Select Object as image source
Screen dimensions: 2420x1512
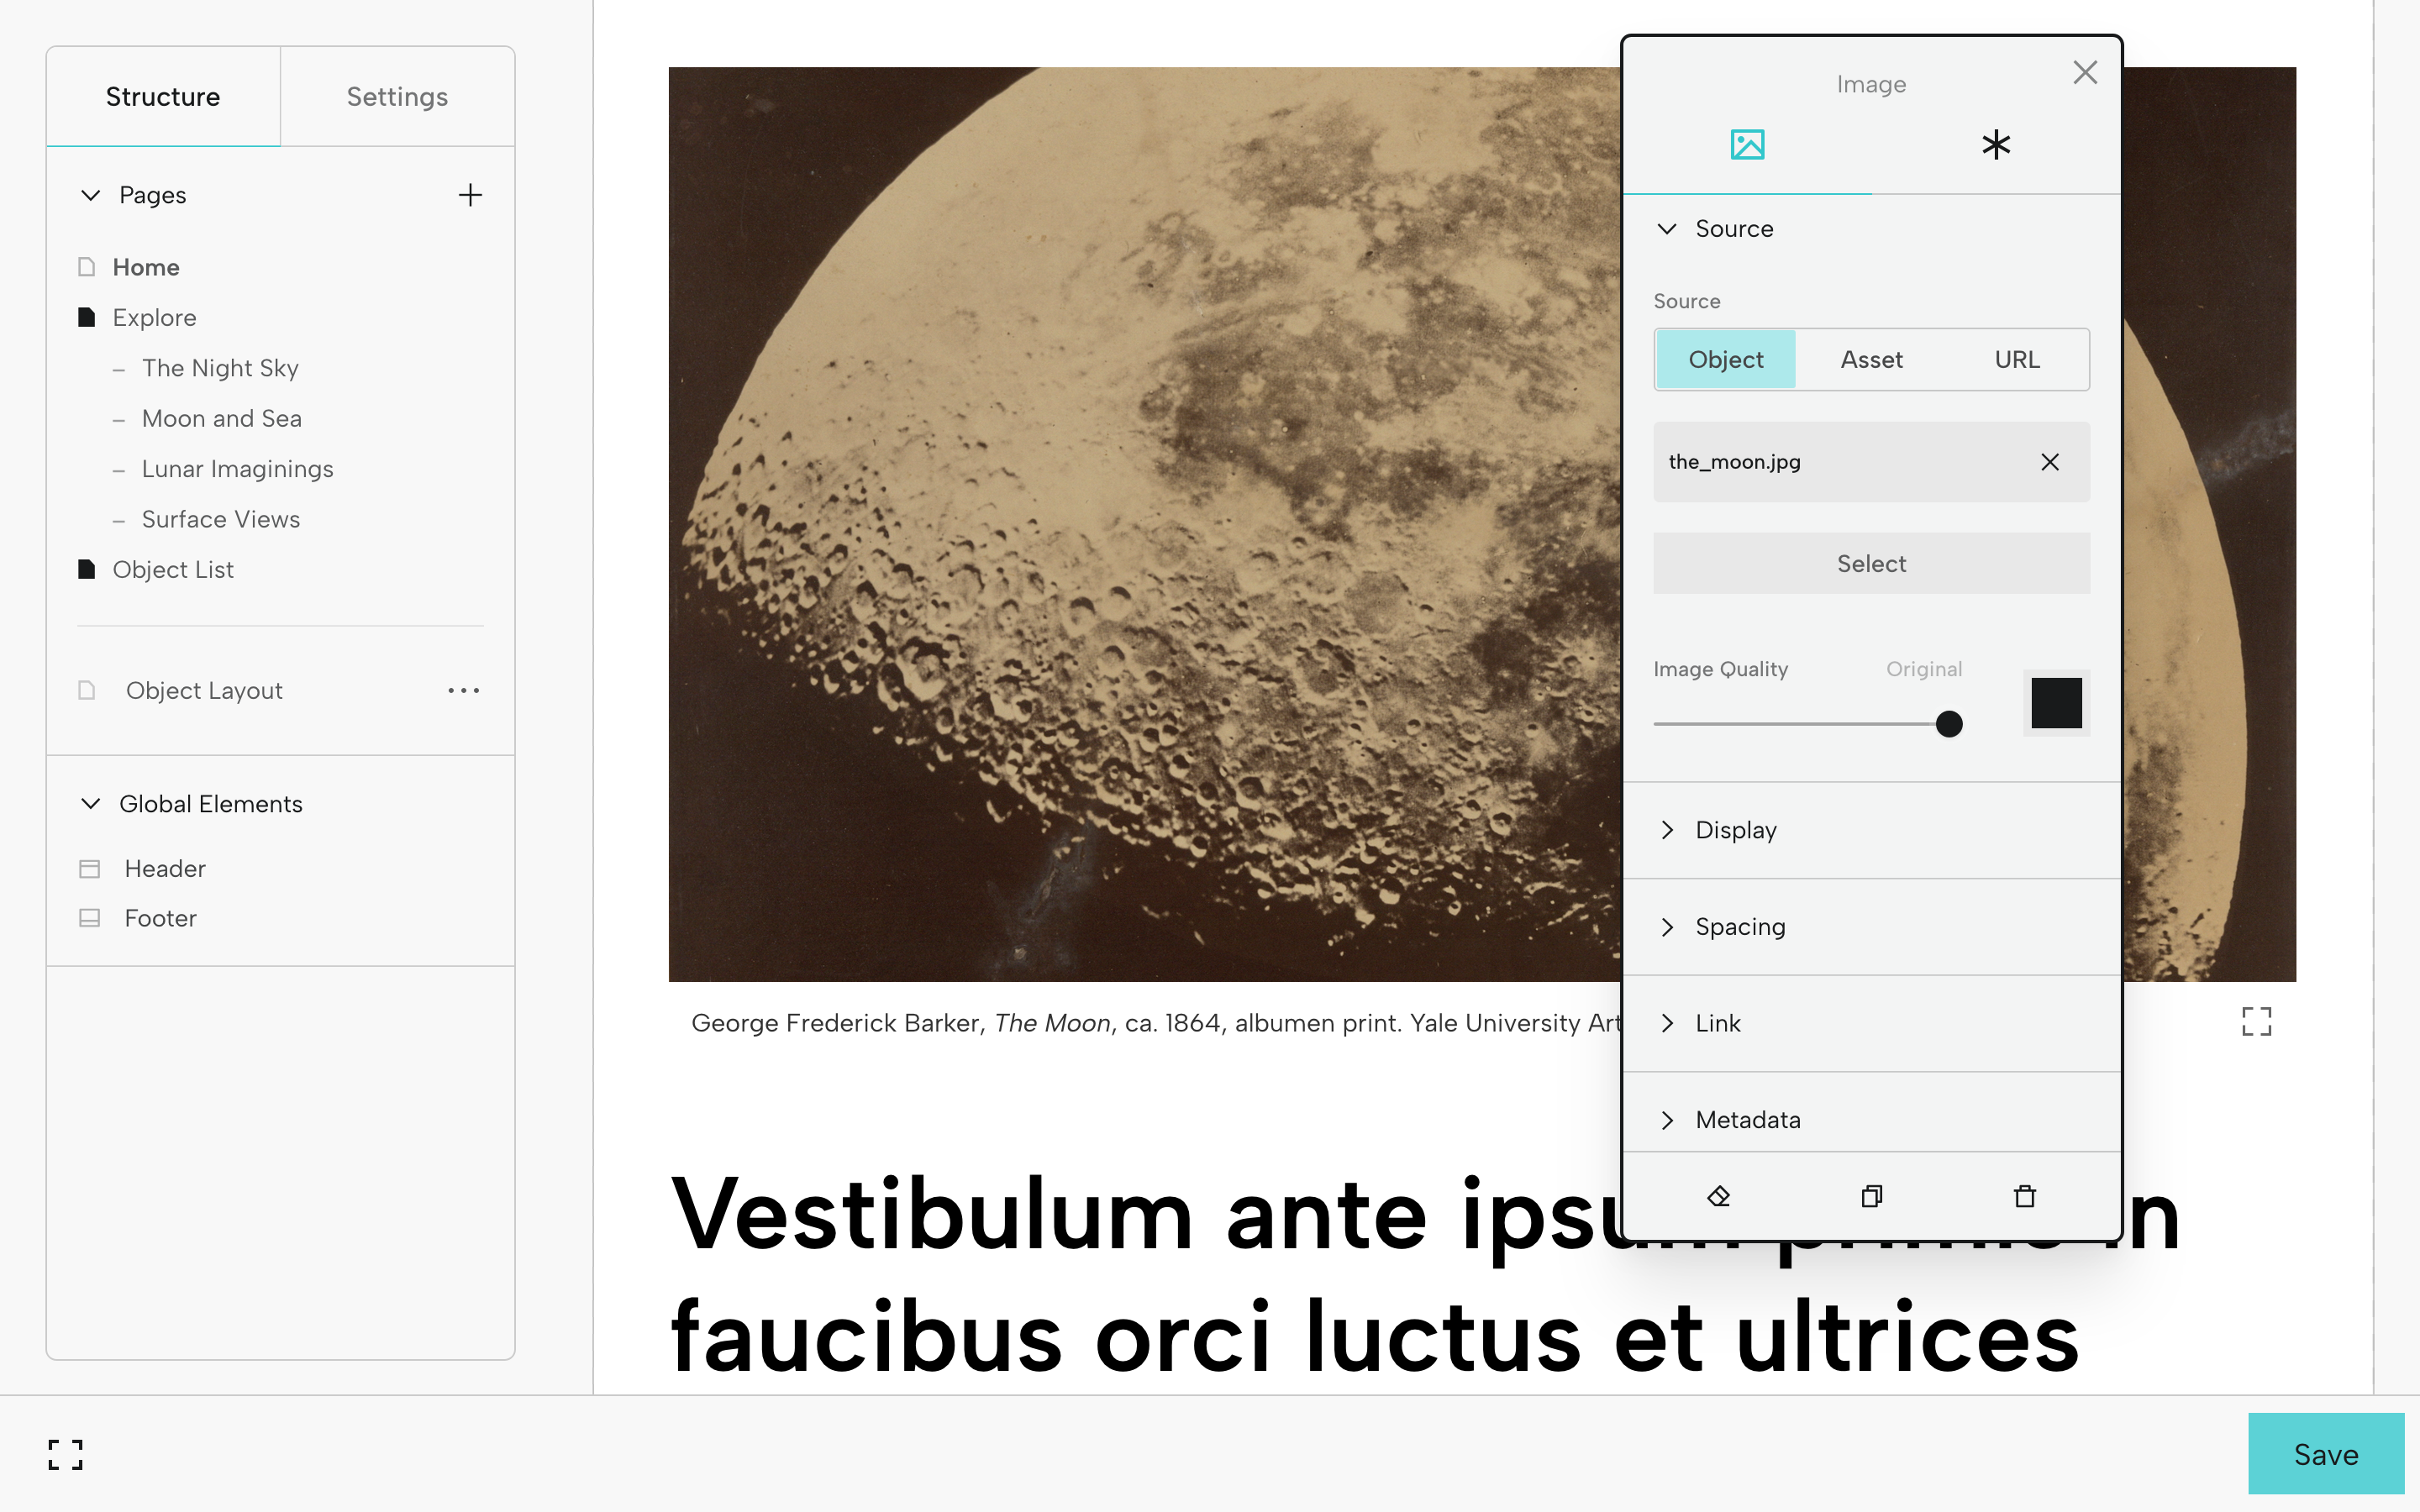coord(1726,360)
